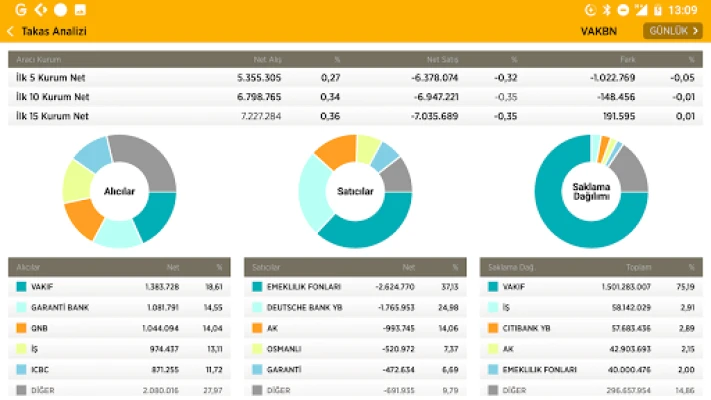Sort by the Fark column header
Image resolution: width=711 pixels, height=400 pixels.
click(x=627, y=59)
